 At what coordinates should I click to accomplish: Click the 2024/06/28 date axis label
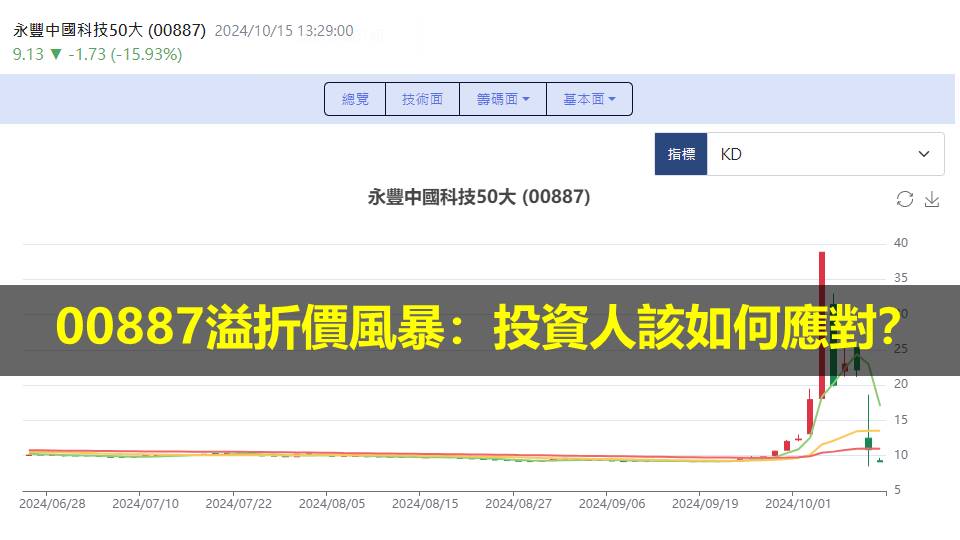[52, 504]
